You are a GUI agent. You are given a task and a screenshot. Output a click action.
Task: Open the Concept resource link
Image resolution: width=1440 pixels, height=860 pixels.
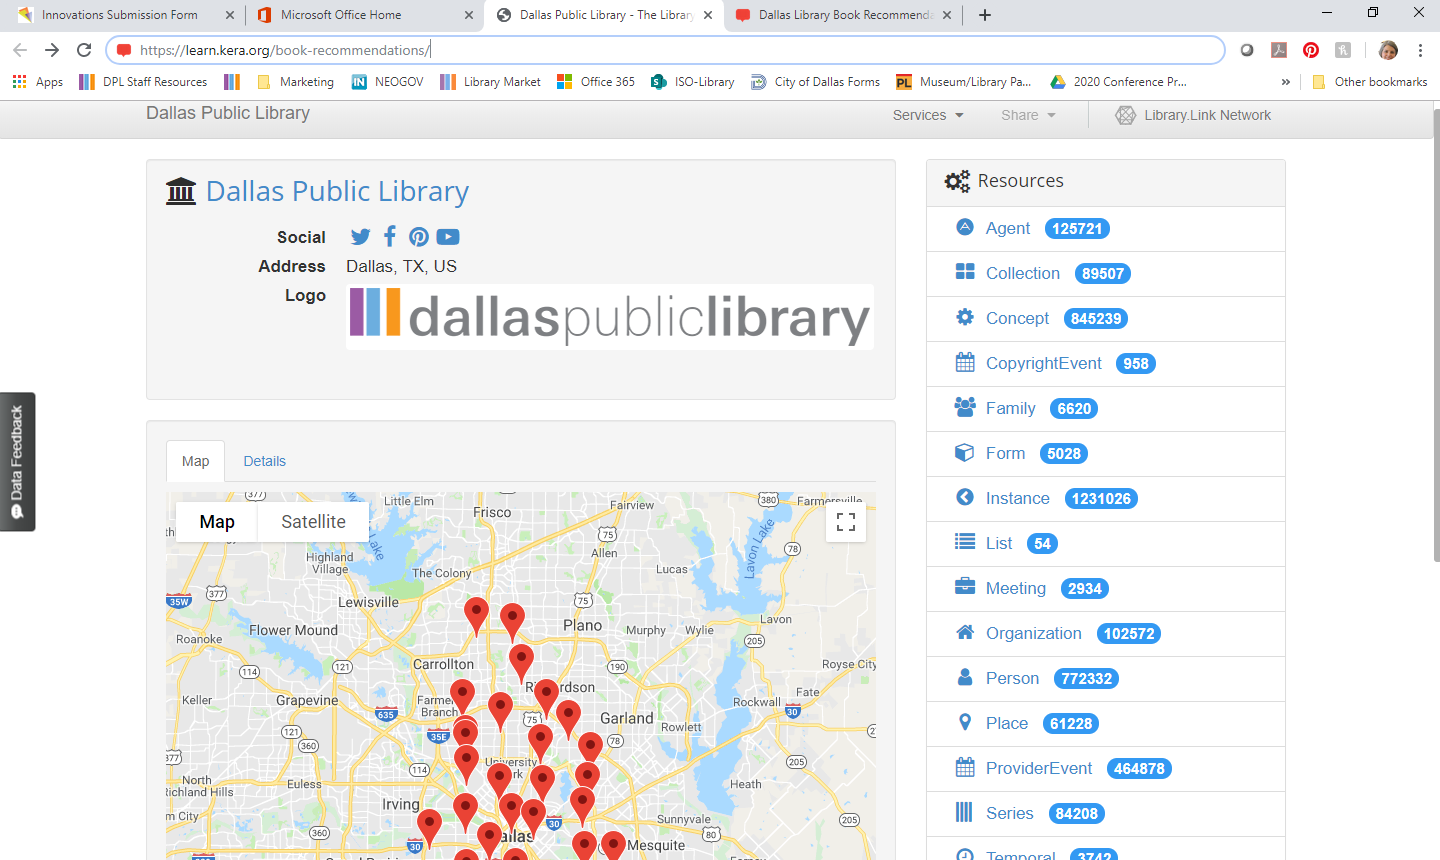coord(1017,318)
